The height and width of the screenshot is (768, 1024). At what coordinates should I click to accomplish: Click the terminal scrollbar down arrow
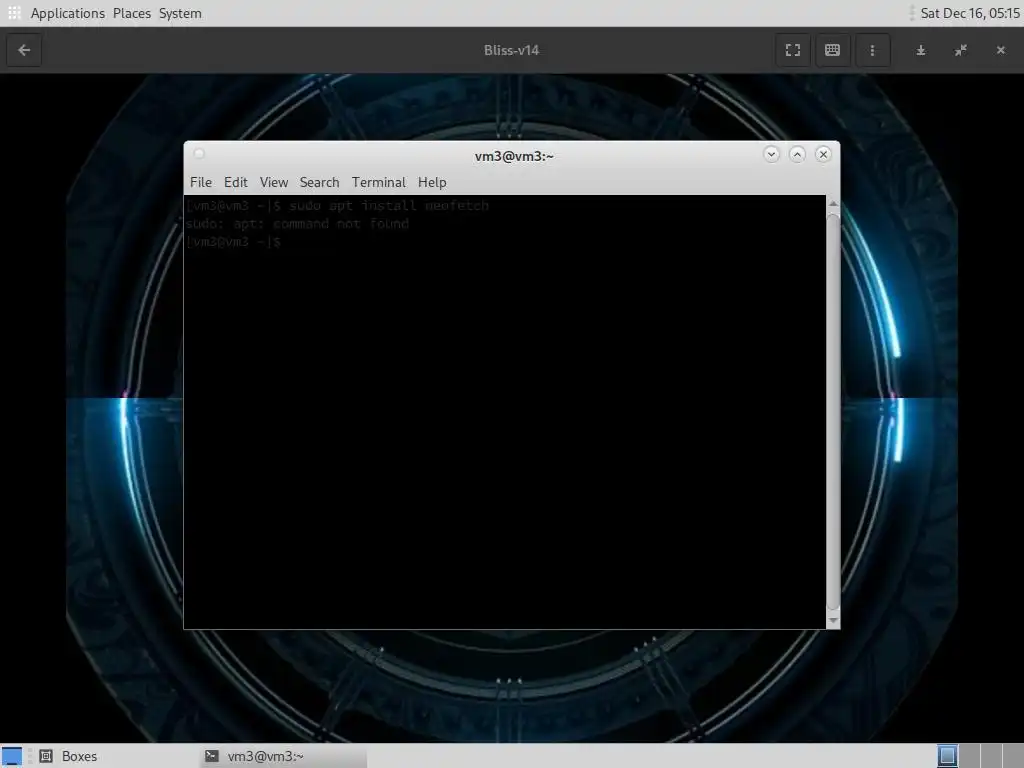pos(833,621)
